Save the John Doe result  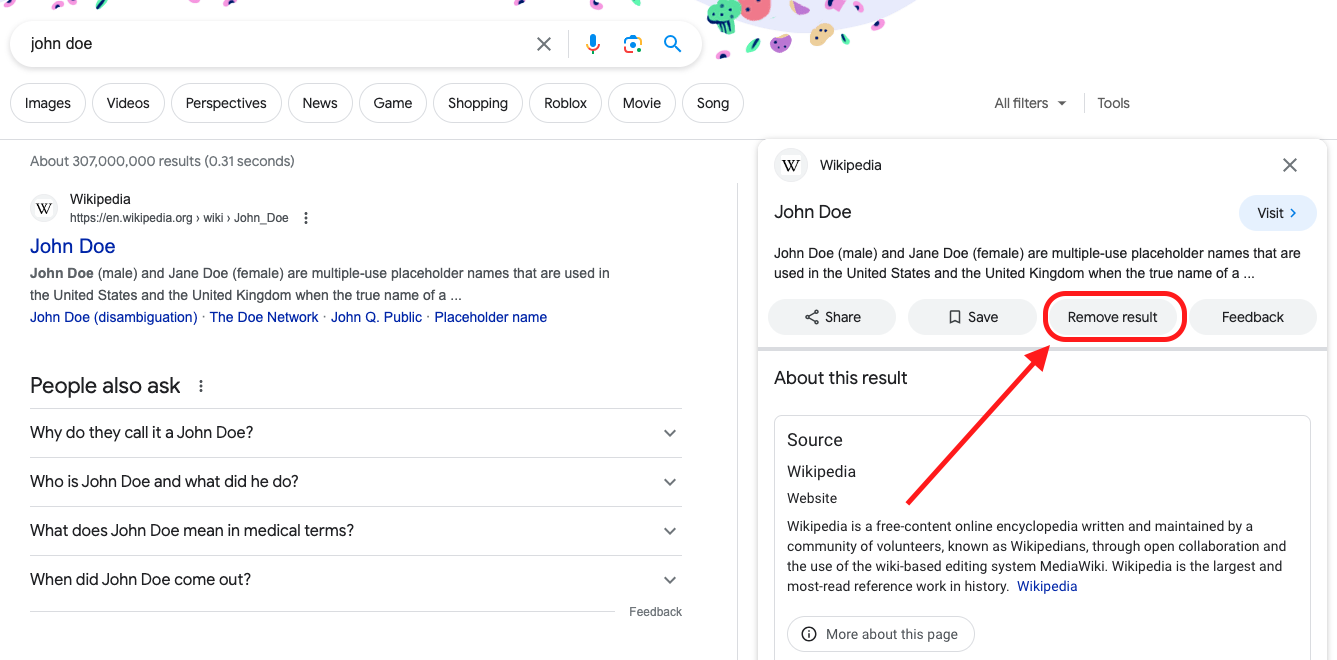pyautogui.click(x=971, y=316)
